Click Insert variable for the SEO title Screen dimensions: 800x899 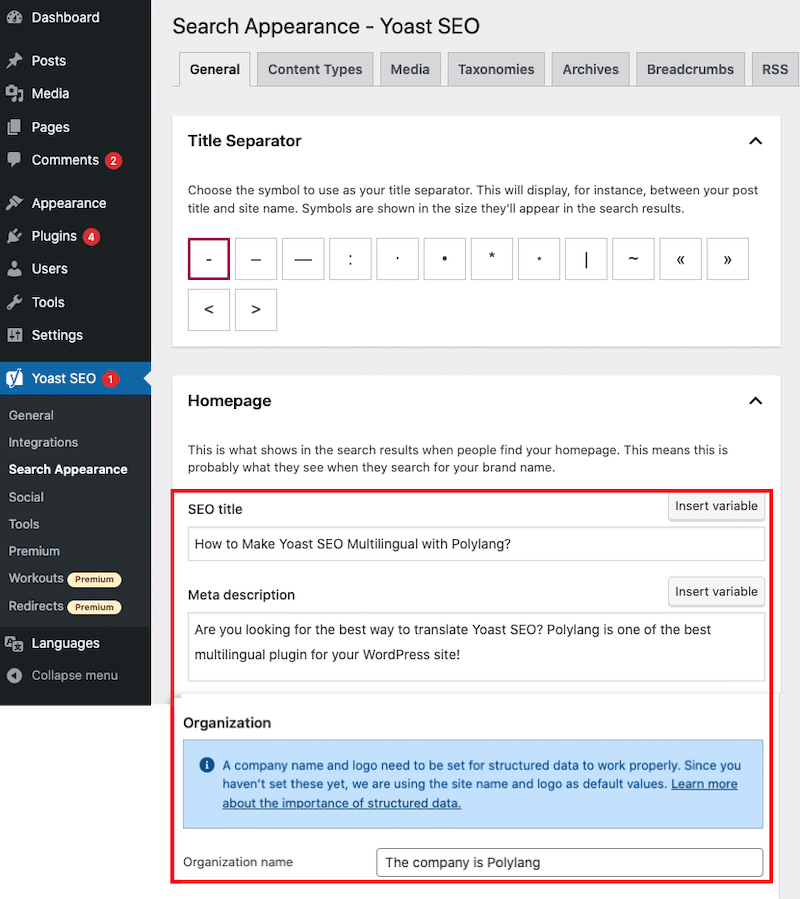click(716, 507)
